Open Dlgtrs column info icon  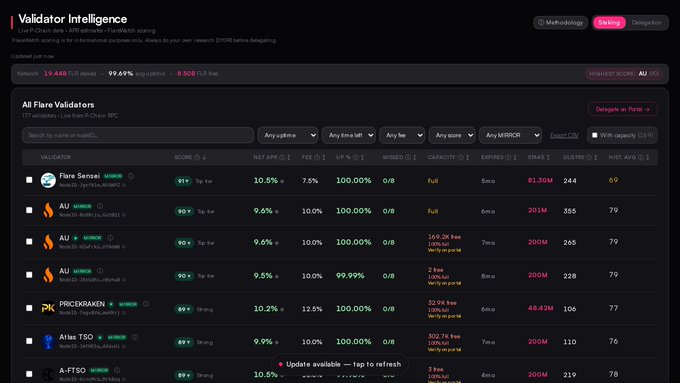pos(589,157)
